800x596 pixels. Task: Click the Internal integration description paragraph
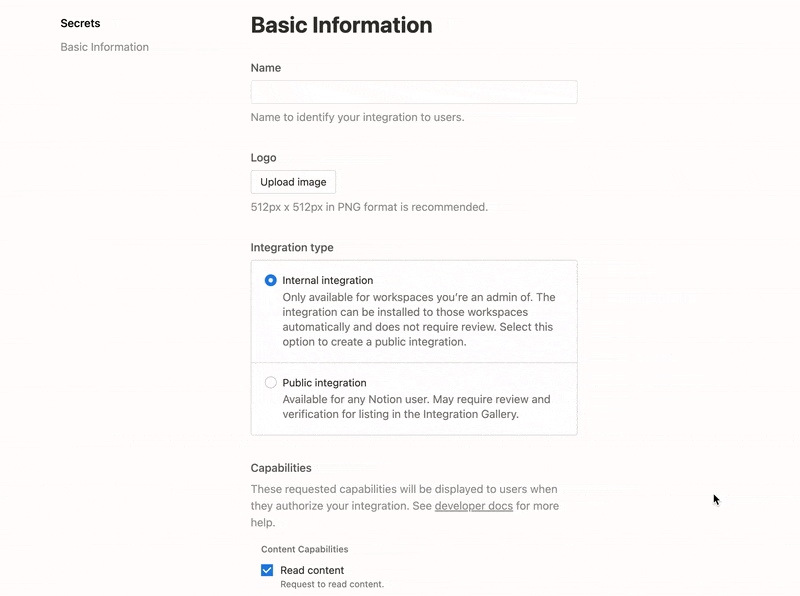tap(419, 319)
